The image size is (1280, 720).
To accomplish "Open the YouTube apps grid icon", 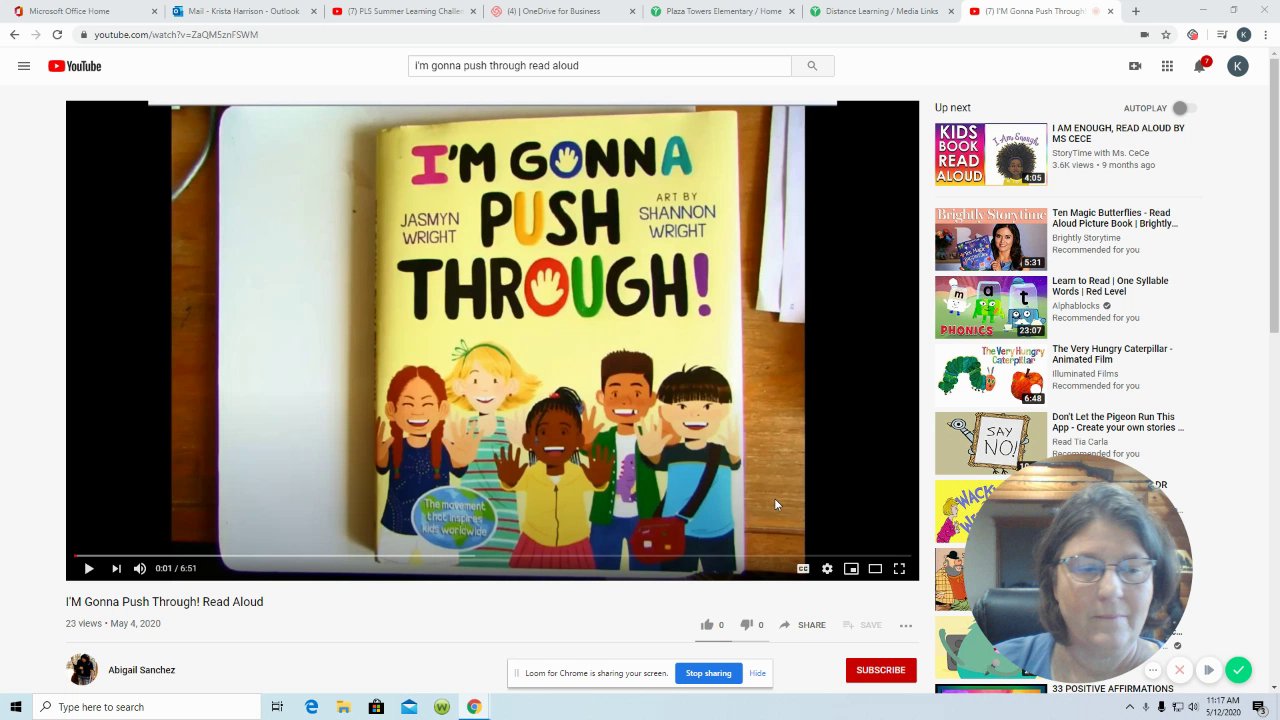I will pyautogui.click(x=1167, y=66).
